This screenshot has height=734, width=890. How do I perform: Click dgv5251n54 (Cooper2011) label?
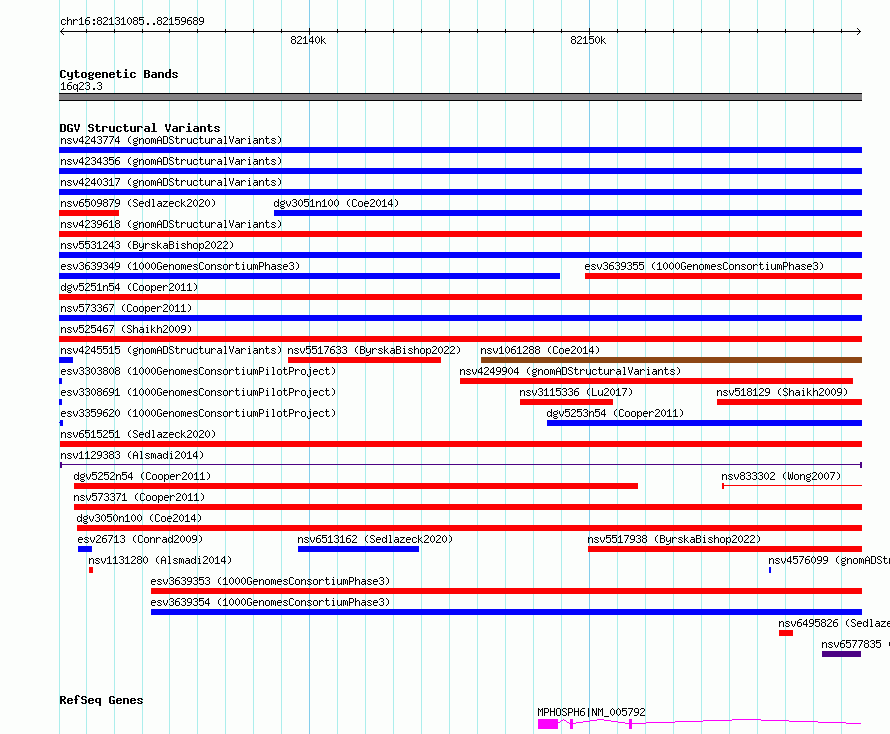point(129,287)
